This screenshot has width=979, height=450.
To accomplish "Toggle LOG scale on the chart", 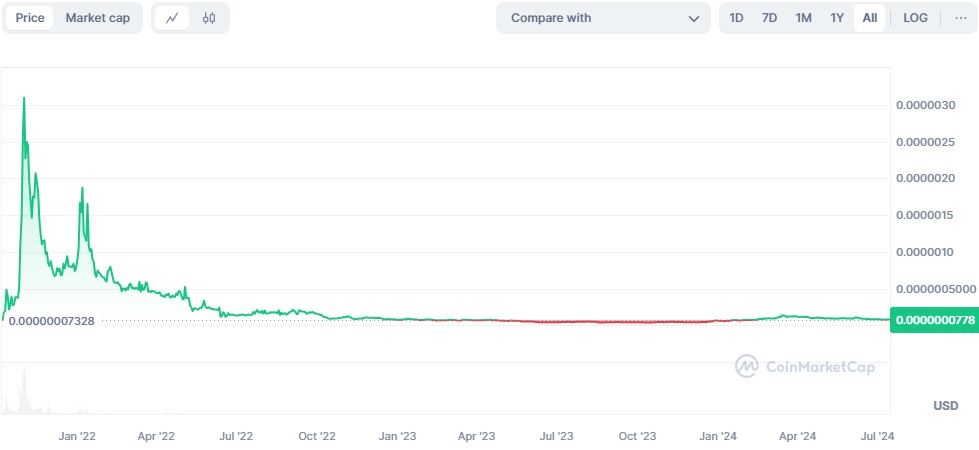I will pyautogui.click(x=915, y=18).
